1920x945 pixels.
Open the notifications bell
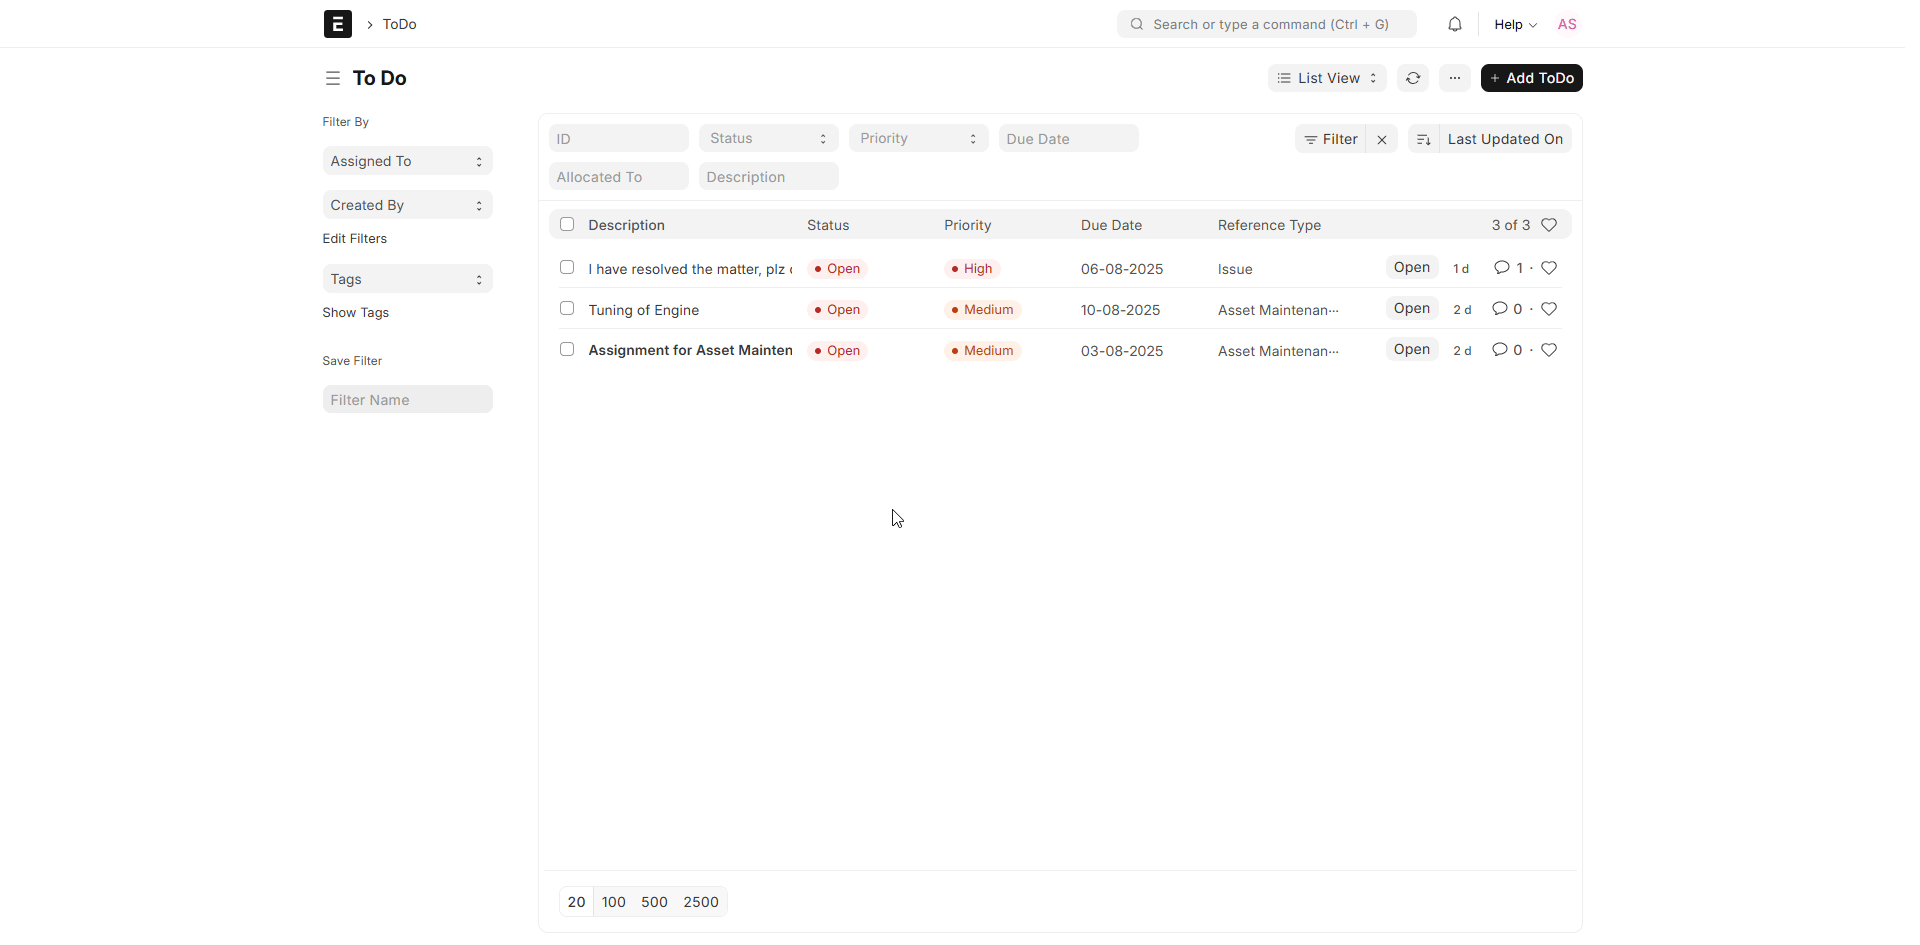pos(1455,24)
